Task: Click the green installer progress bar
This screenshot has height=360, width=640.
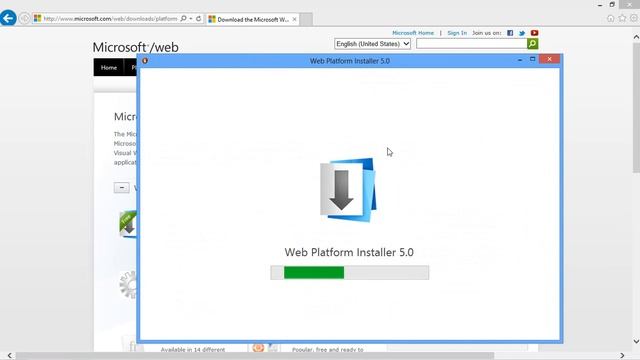Action: 349,273
